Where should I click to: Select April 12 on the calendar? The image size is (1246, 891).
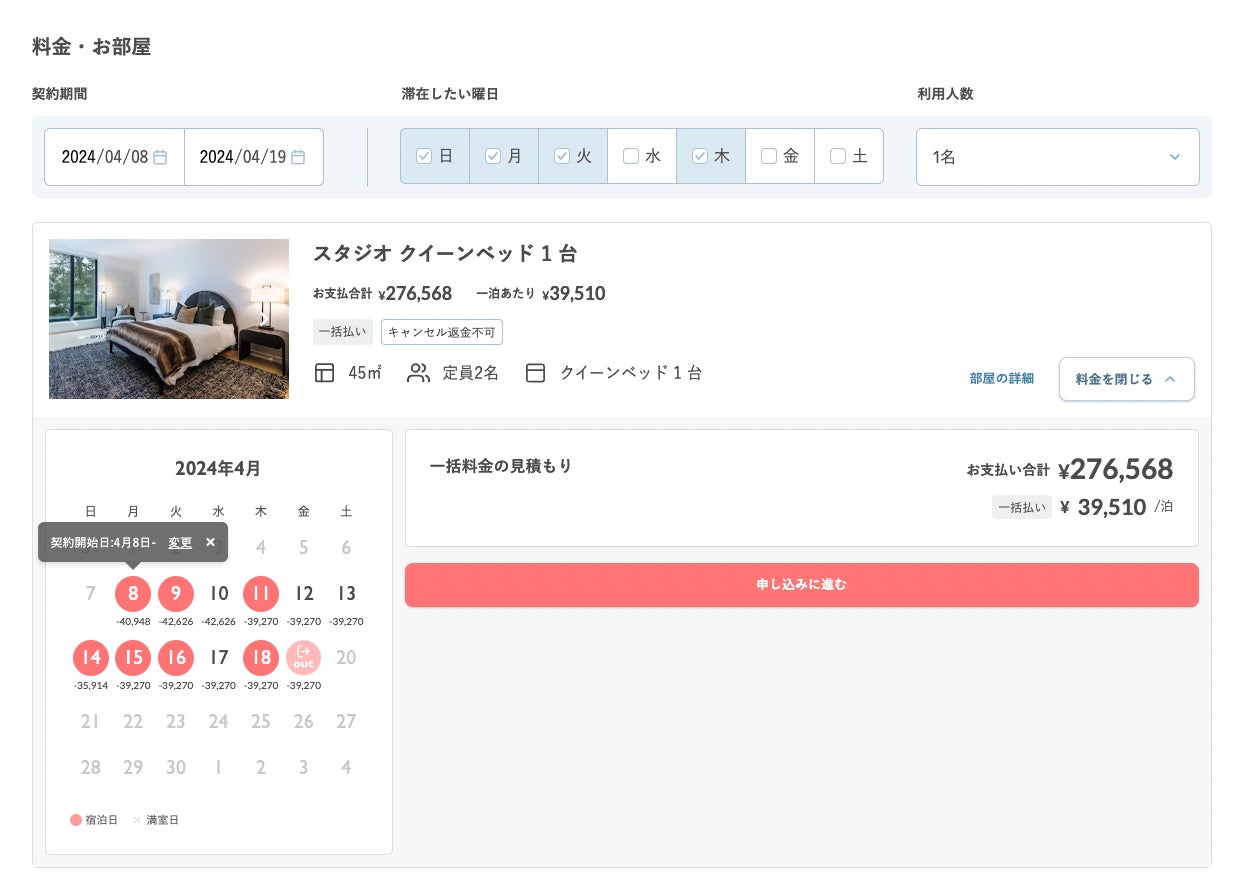[304, 593]
